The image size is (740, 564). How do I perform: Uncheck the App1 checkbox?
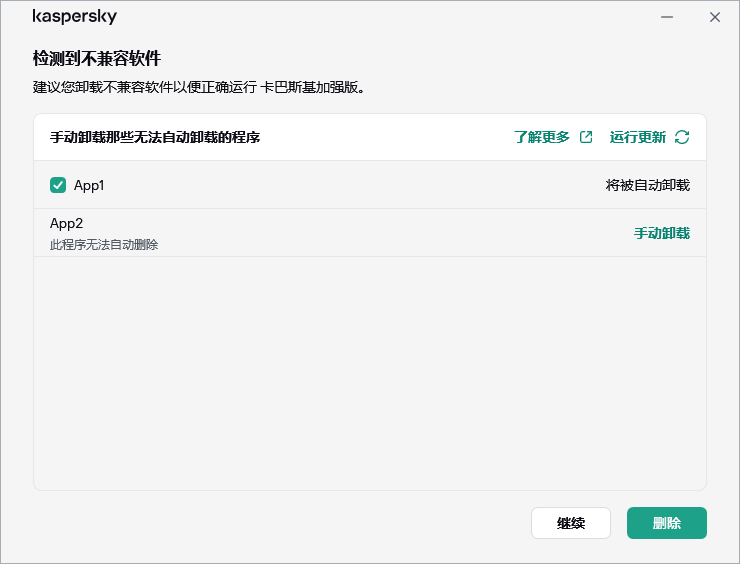pos(58,185)
